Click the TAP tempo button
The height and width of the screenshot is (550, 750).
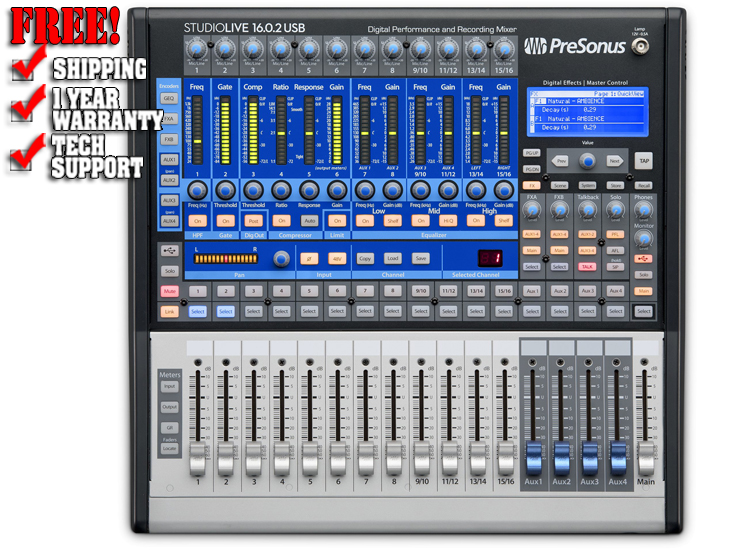(x=644, y=161)
